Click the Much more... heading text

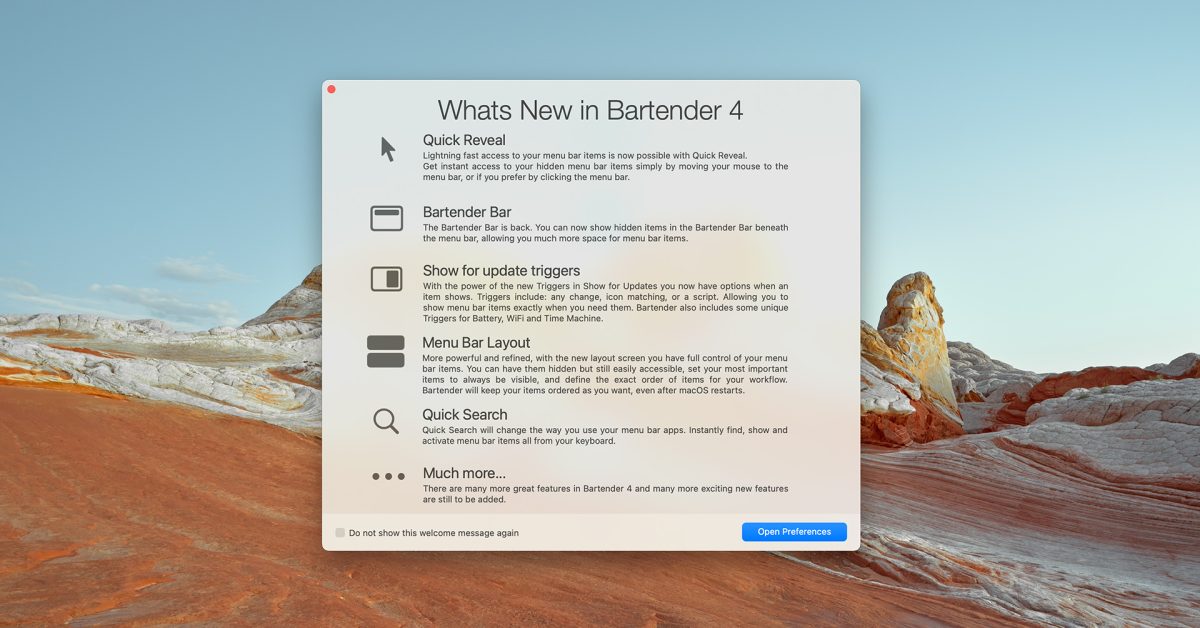point(463,472)
